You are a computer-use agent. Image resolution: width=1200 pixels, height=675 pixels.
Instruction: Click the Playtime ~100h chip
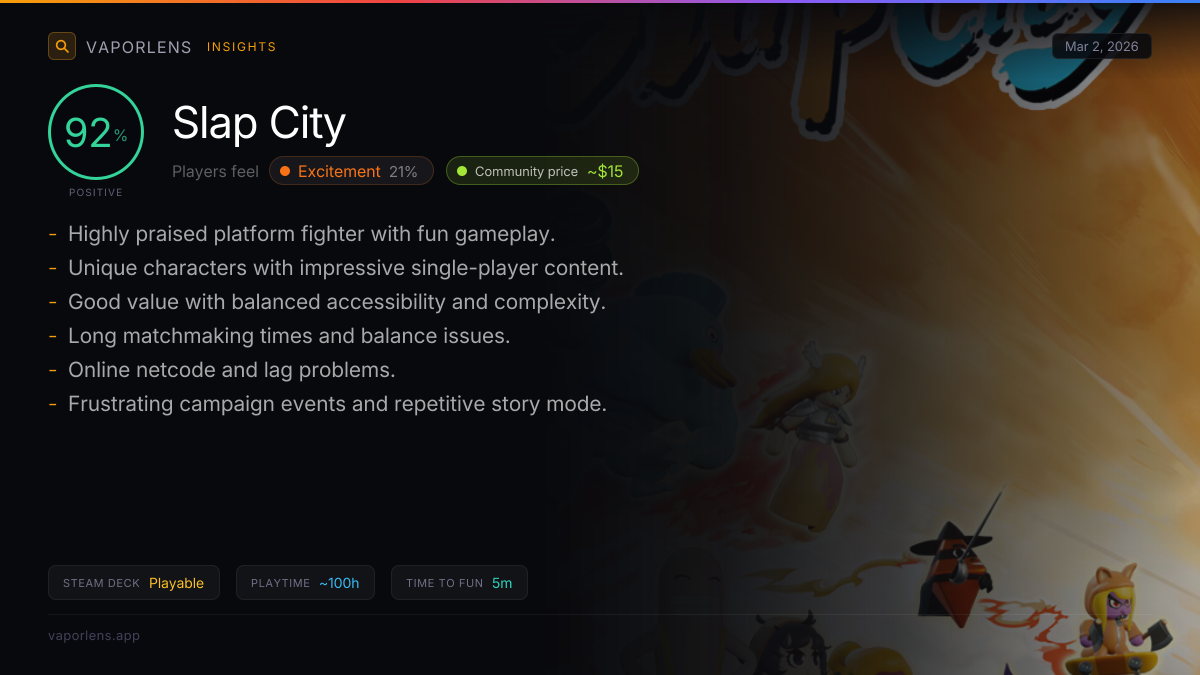(305, 583)
